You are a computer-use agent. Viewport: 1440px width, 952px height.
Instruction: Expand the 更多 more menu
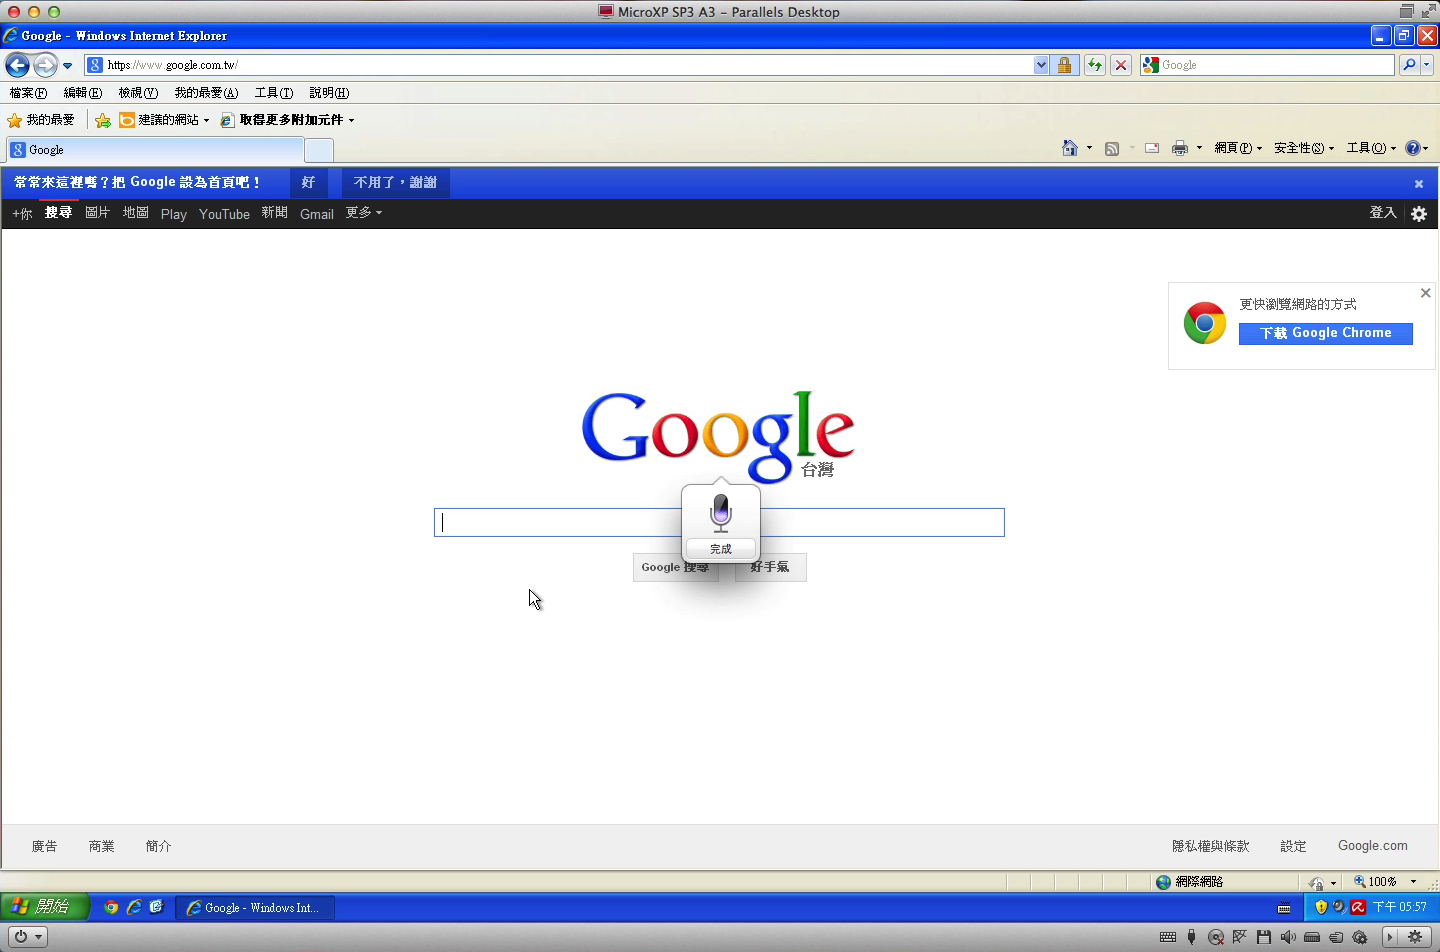364,213
